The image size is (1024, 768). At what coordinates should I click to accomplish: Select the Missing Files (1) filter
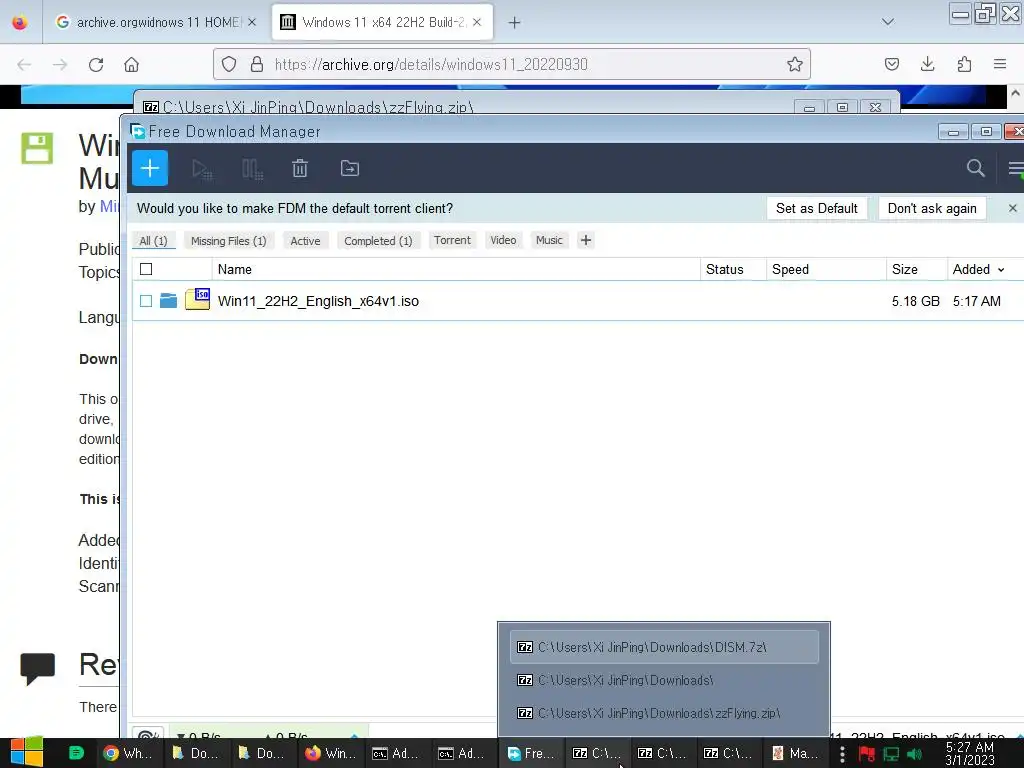pos(229,240)
